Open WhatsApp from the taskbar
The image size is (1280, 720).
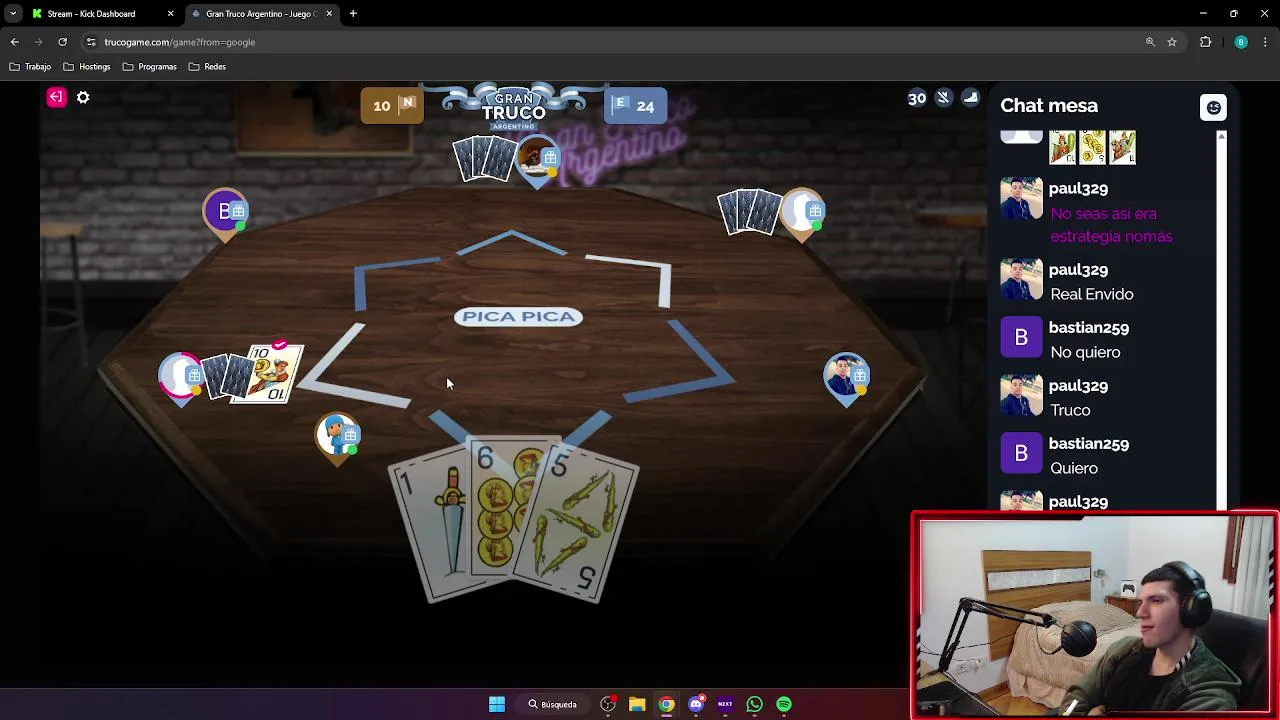click(x=755, y=704)
